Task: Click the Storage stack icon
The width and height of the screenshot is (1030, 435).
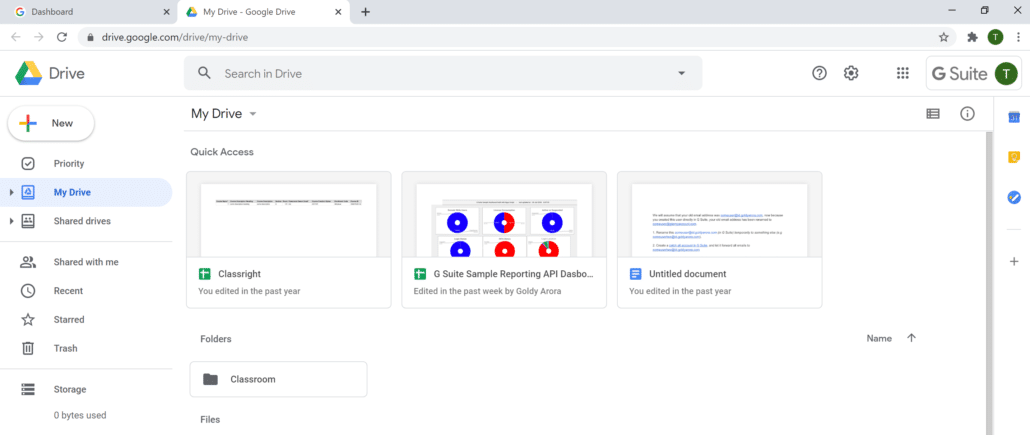Action: click(x=28, y=390)
